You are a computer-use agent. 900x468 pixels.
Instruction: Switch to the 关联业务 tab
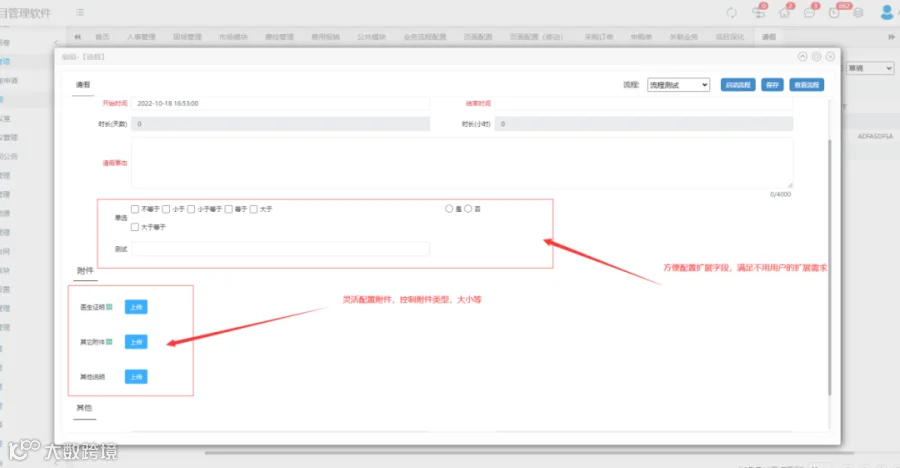[684, 37]
